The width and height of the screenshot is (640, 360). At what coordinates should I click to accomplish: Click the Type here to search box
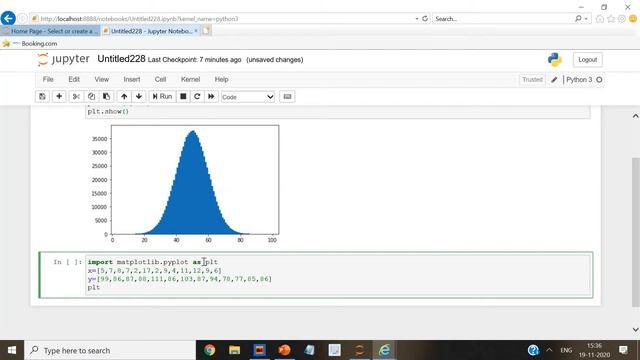(110, 350)
